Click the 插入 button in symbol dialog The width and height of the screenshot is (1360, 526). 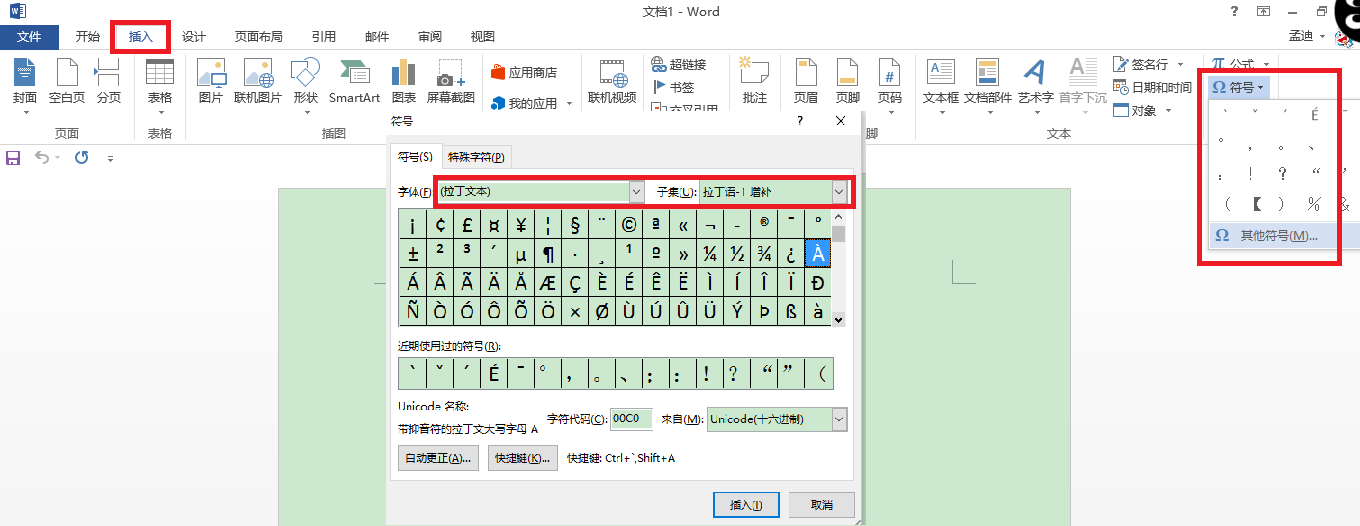747,505
